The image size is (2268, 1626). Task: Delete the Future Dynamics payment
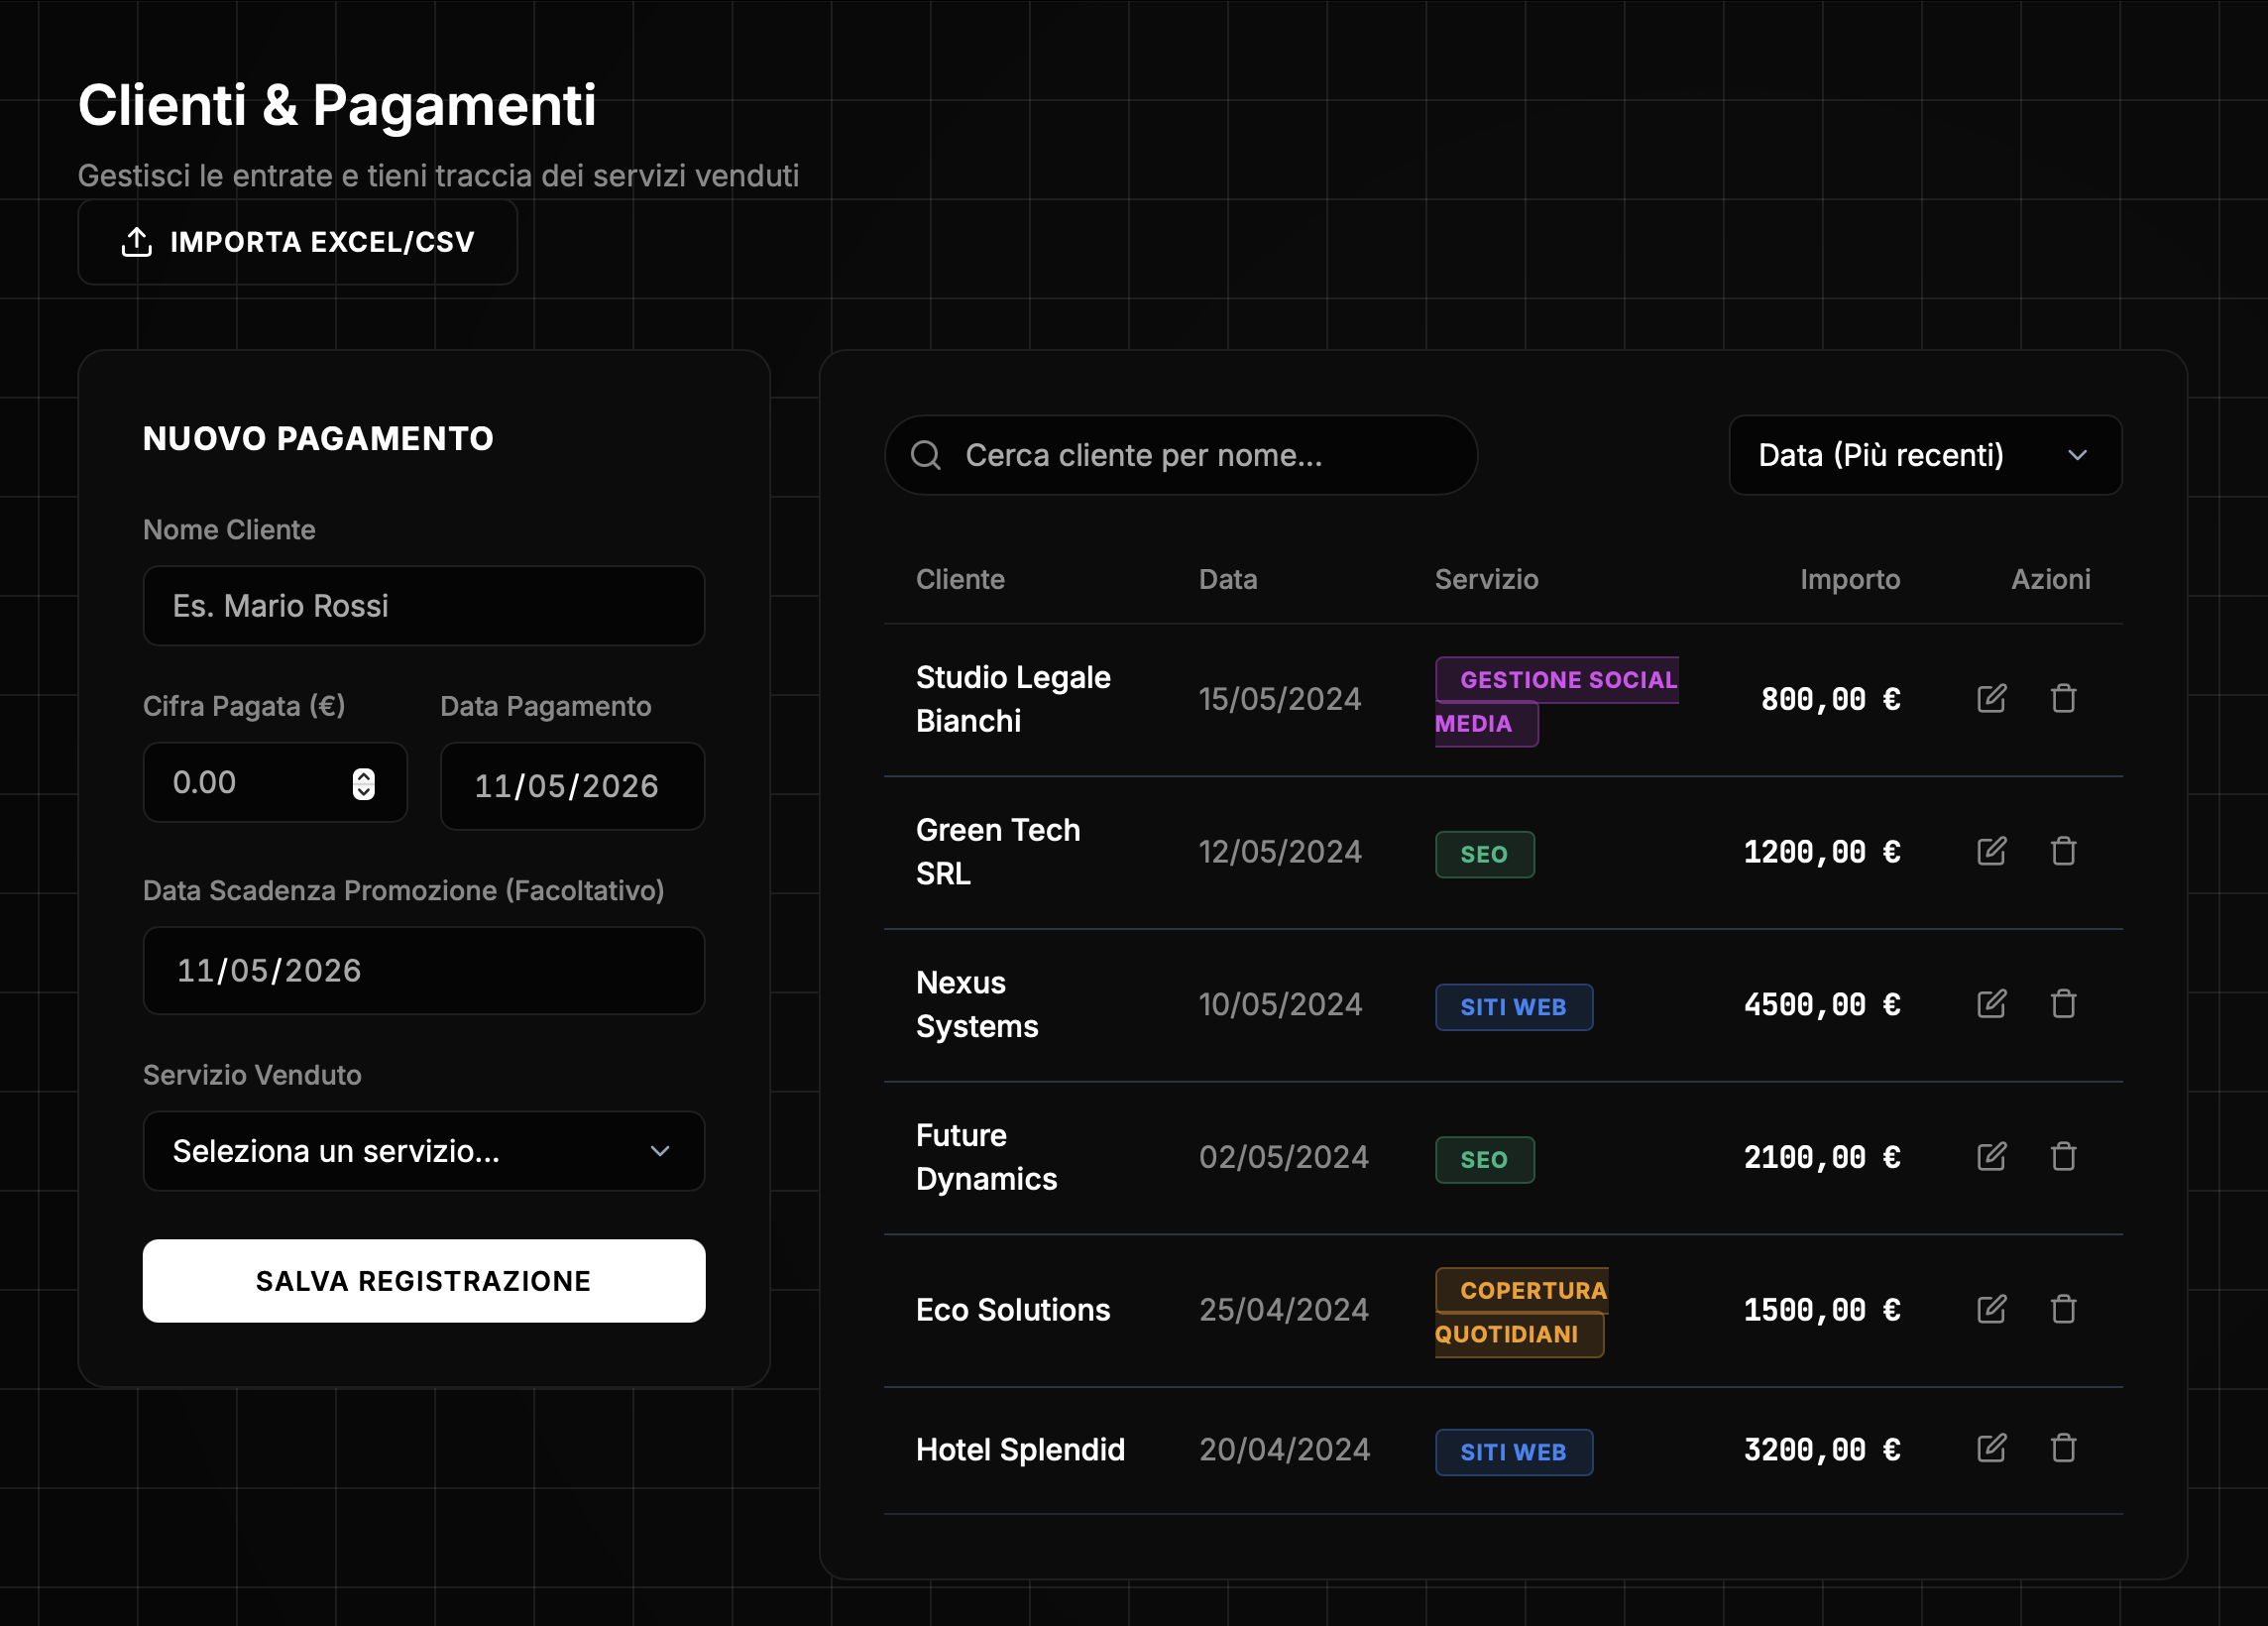(x=2063, y=1156)
